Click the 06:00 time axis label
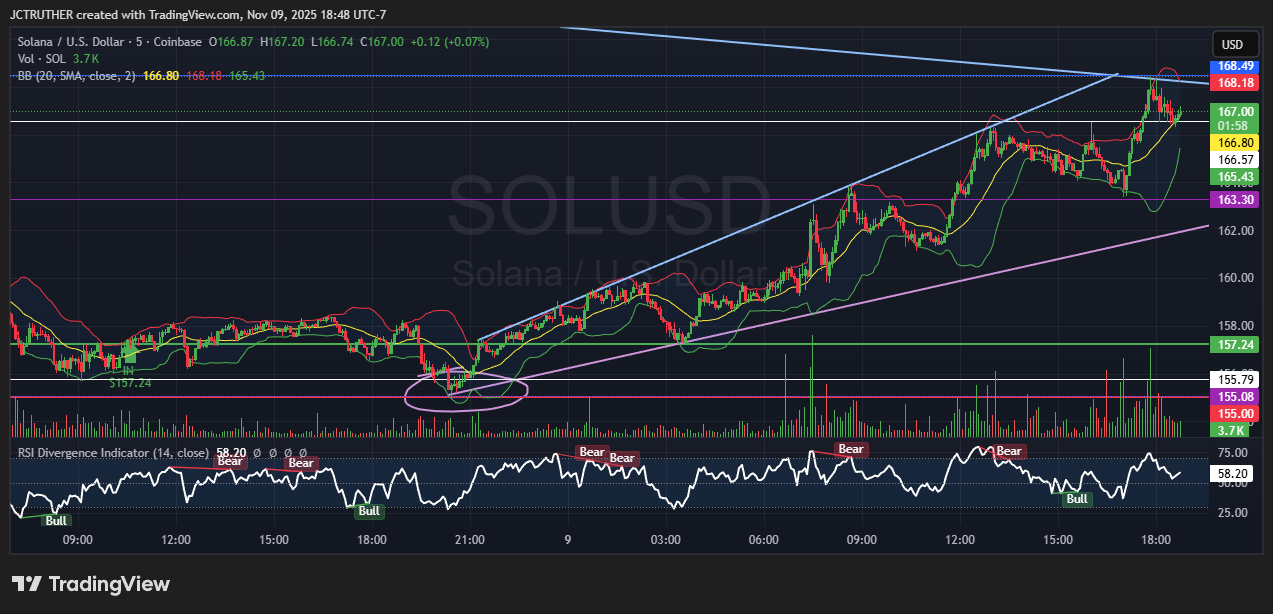 (x=763, y=540)
